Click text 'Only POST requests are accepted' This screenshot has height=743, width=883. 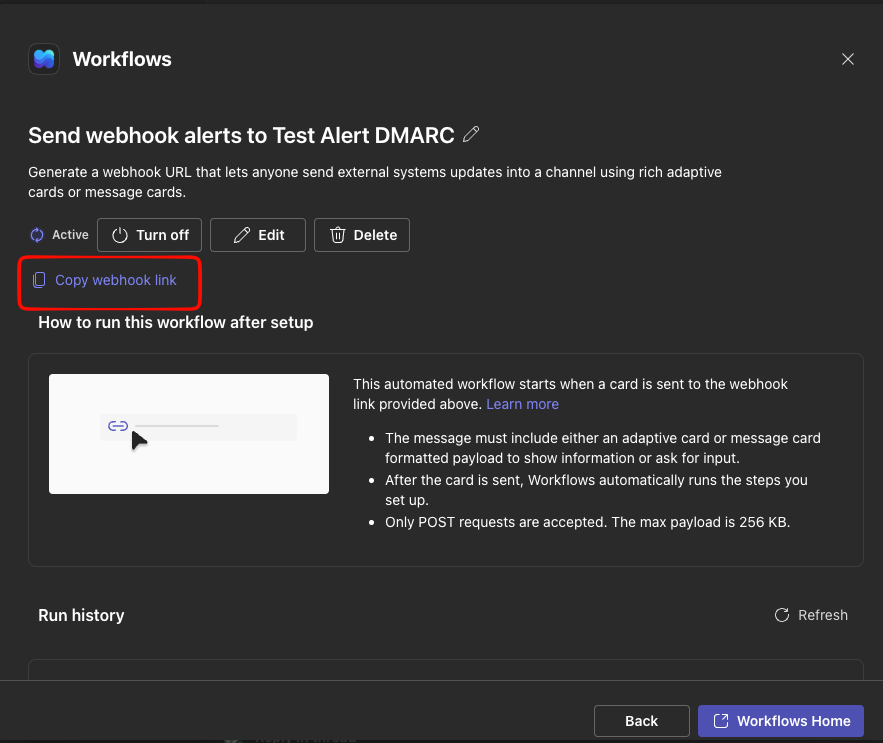tap(496, 522)
